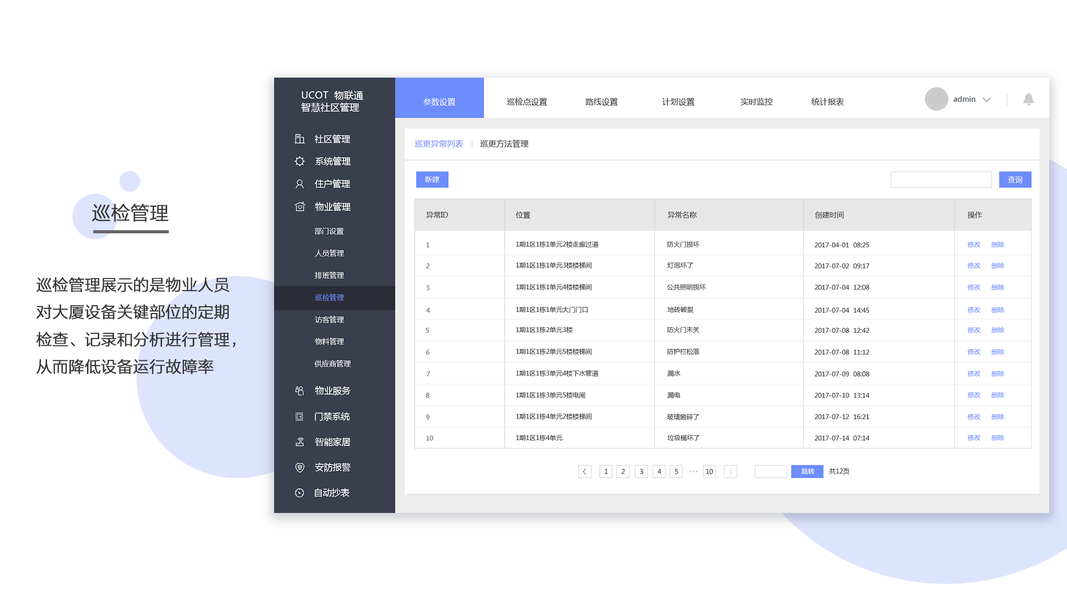The image size is (1067, 600).
Task: Click 修改 for 防火门损坏 row
Action: (x=974, y=245)
